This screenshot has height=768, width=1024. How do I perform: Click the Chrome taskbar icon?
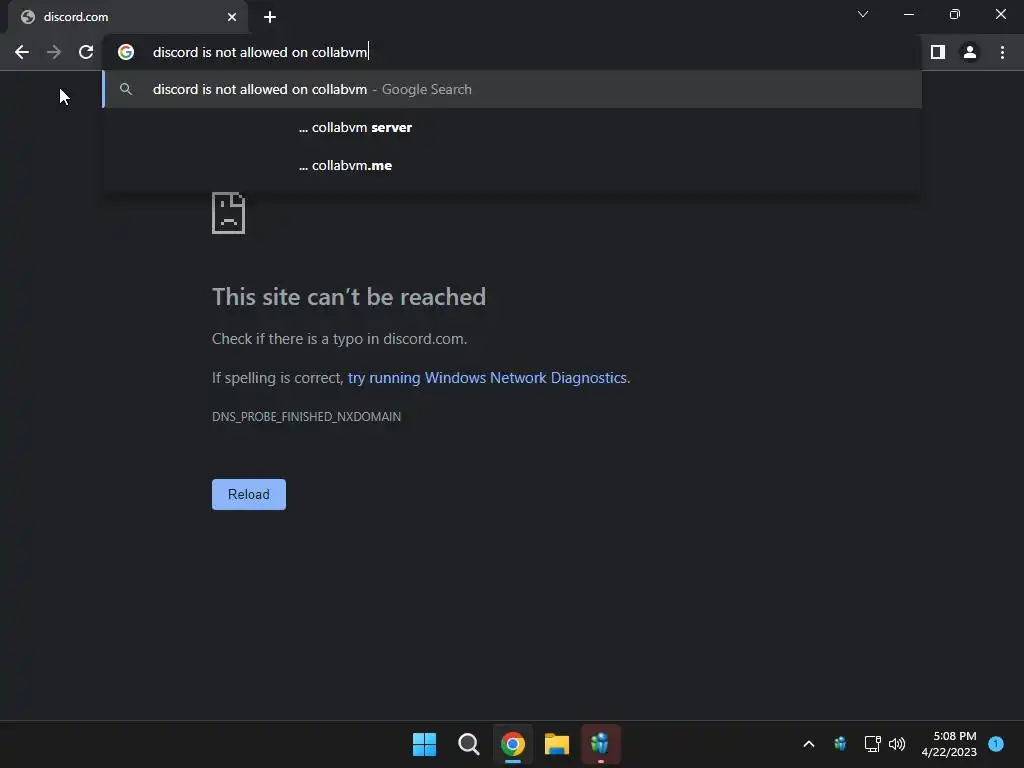513,744
